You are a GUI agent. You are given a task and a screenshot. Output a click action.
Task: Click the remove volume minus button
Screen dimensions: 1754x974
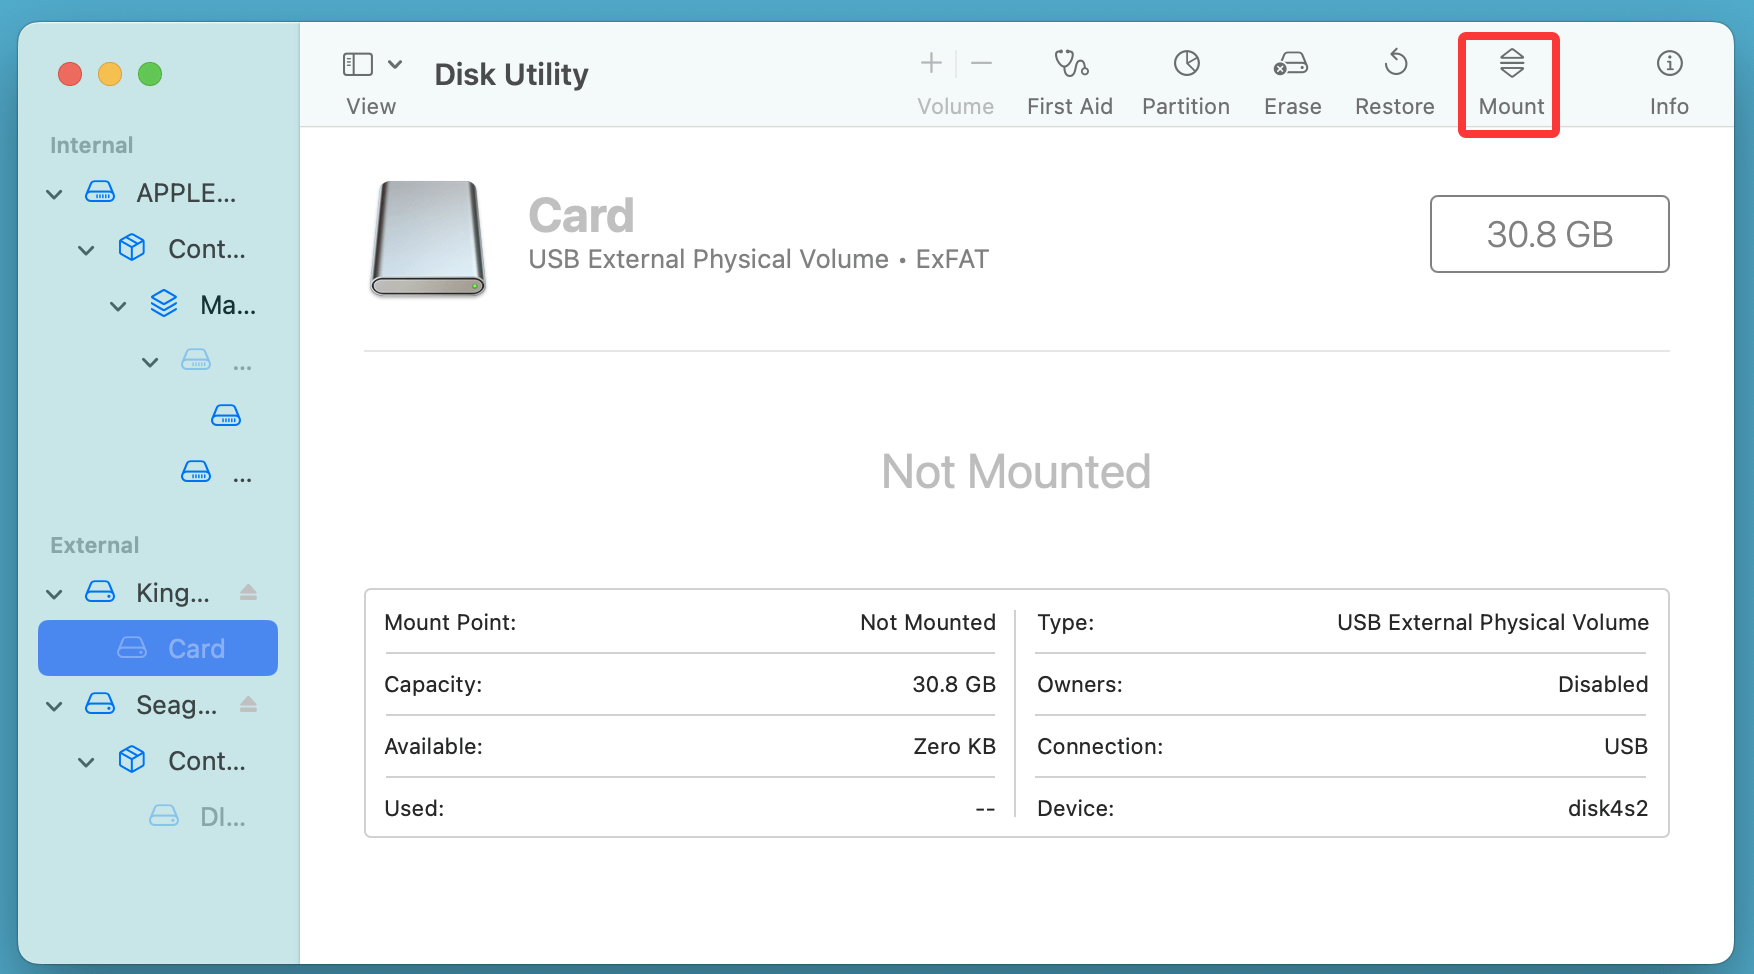(982, 64)
